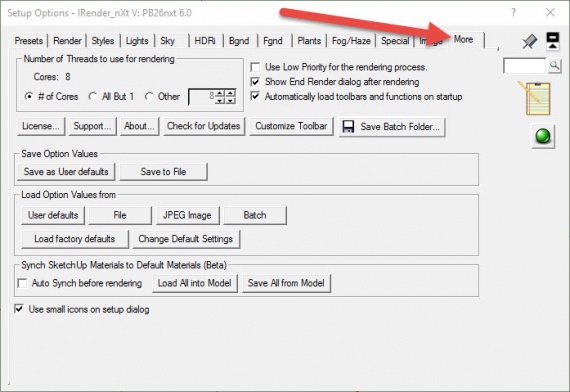
Task: Open the yellow notepad icon
Action: 535,98
